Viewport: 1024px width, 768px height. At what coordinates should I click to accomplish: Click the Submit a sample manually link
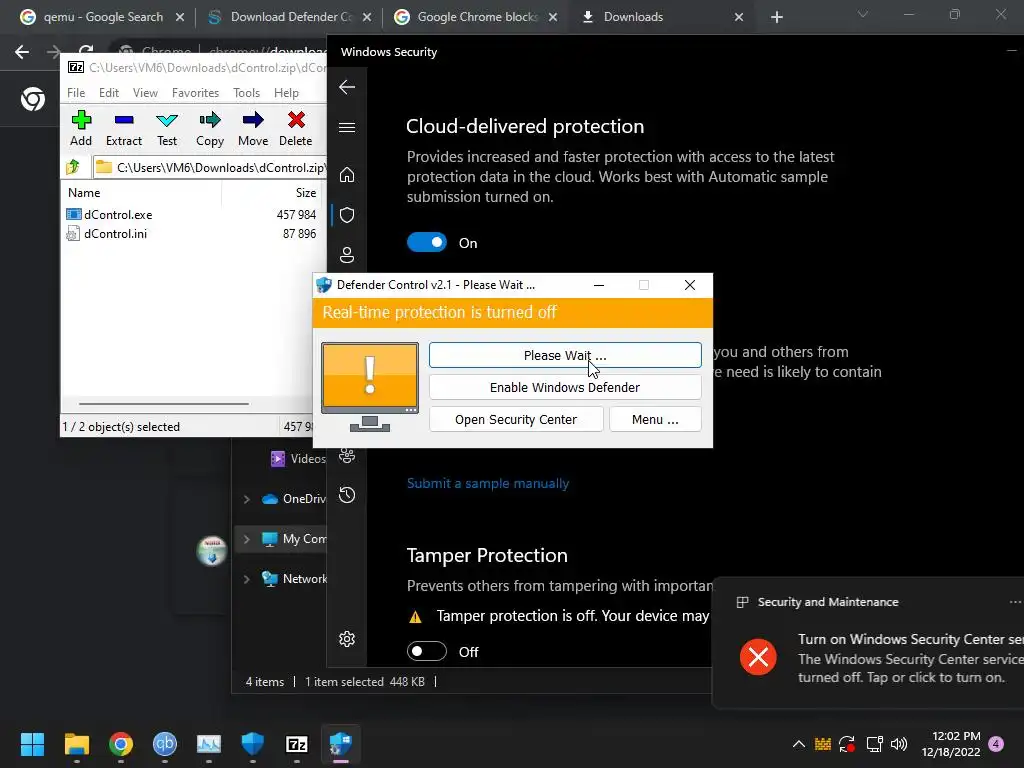point(488,483)
